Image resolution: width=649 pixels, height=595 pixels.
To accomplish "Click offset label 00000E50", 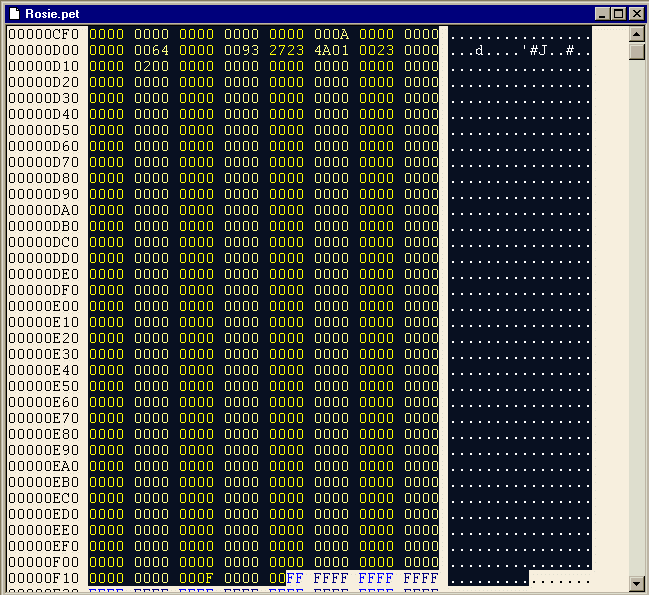I will coord(43,386).
